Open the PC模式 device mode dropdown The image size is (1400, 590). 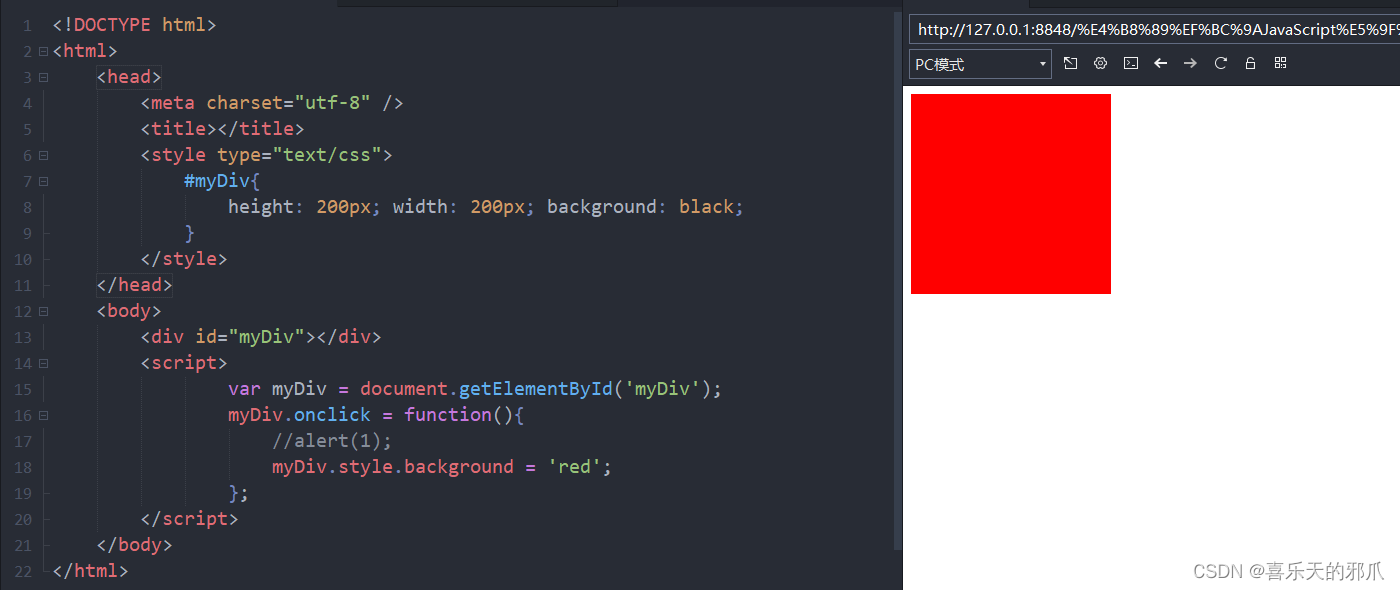[980, 64]
